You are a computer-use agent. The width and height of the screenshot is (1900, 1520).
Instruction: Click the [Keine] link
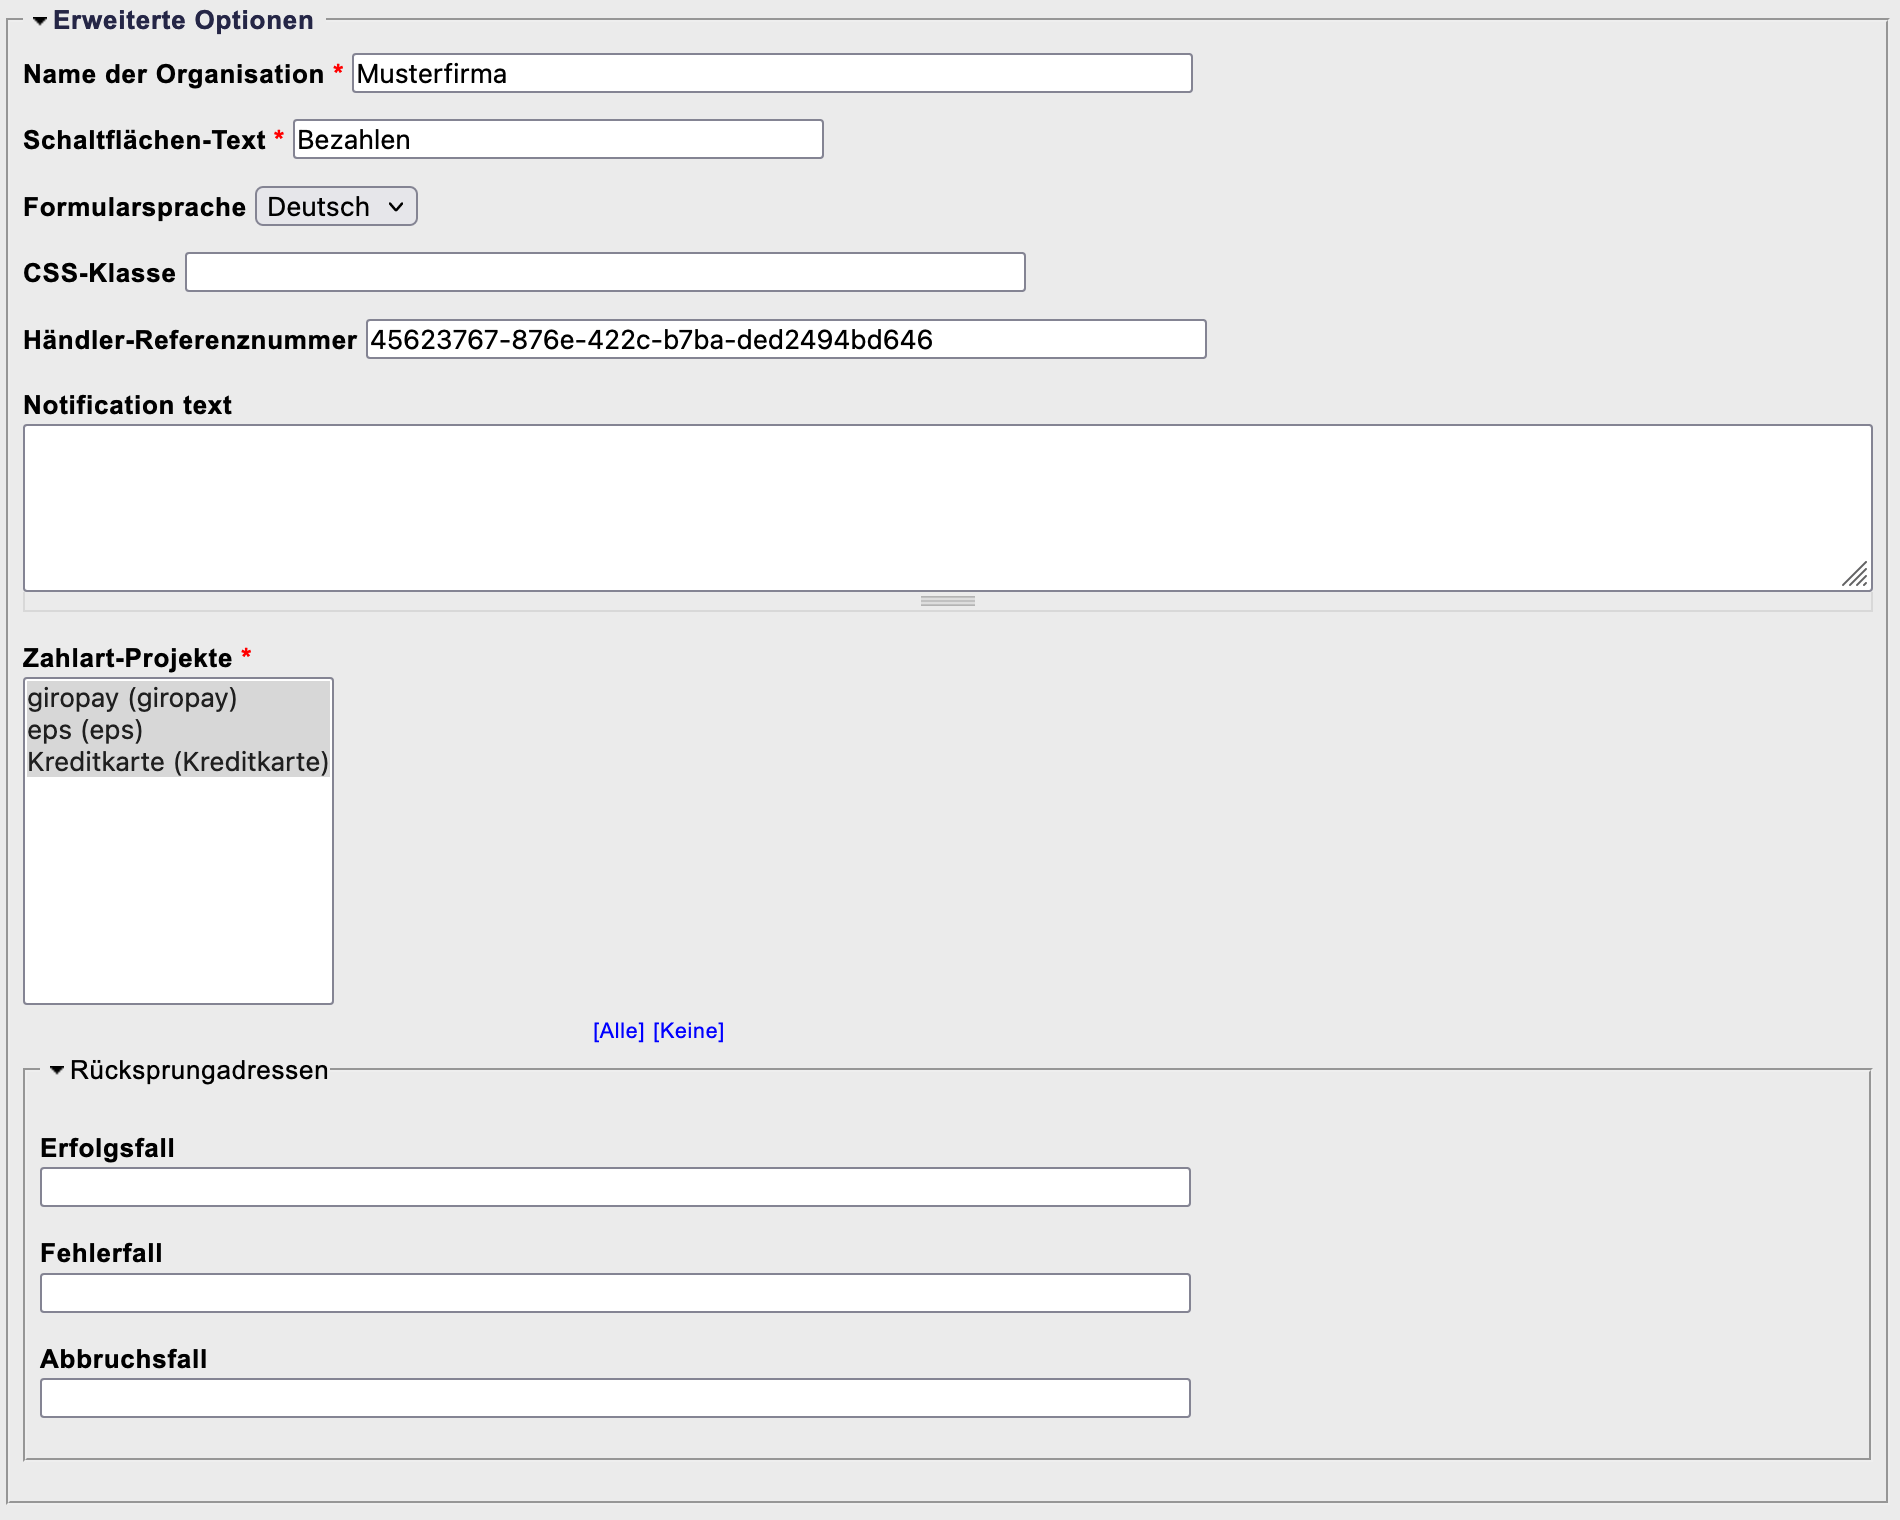(688, 1031)
